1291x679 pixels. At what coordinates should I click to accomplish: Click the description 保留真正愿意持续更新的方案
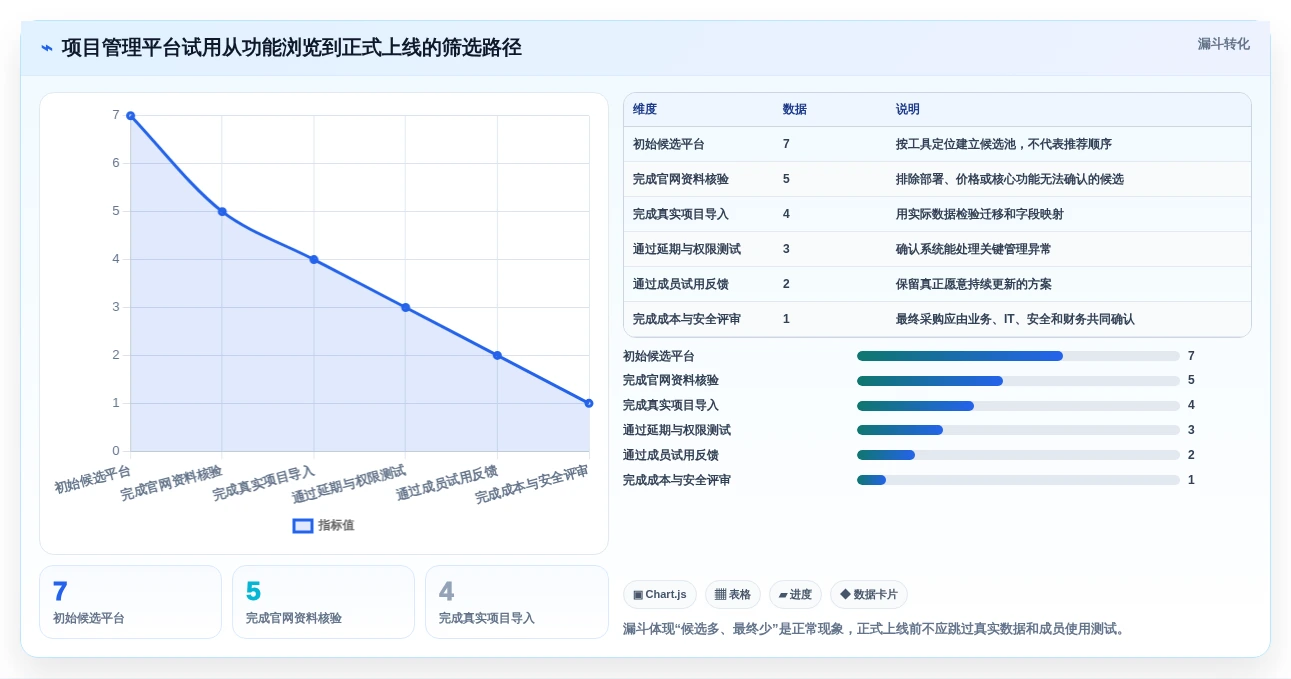pos(974,285)
